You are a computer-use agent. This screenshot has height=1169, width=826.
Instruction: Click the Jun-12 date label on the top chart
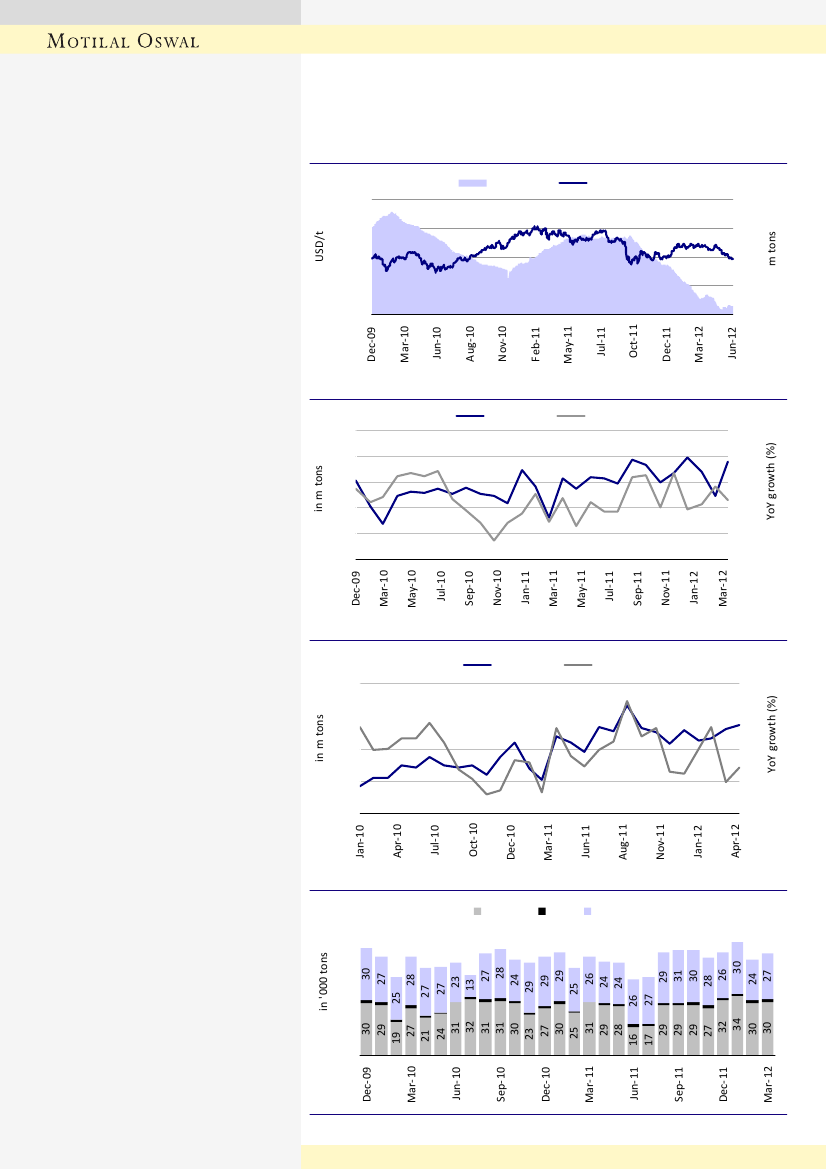pos(733,342)
